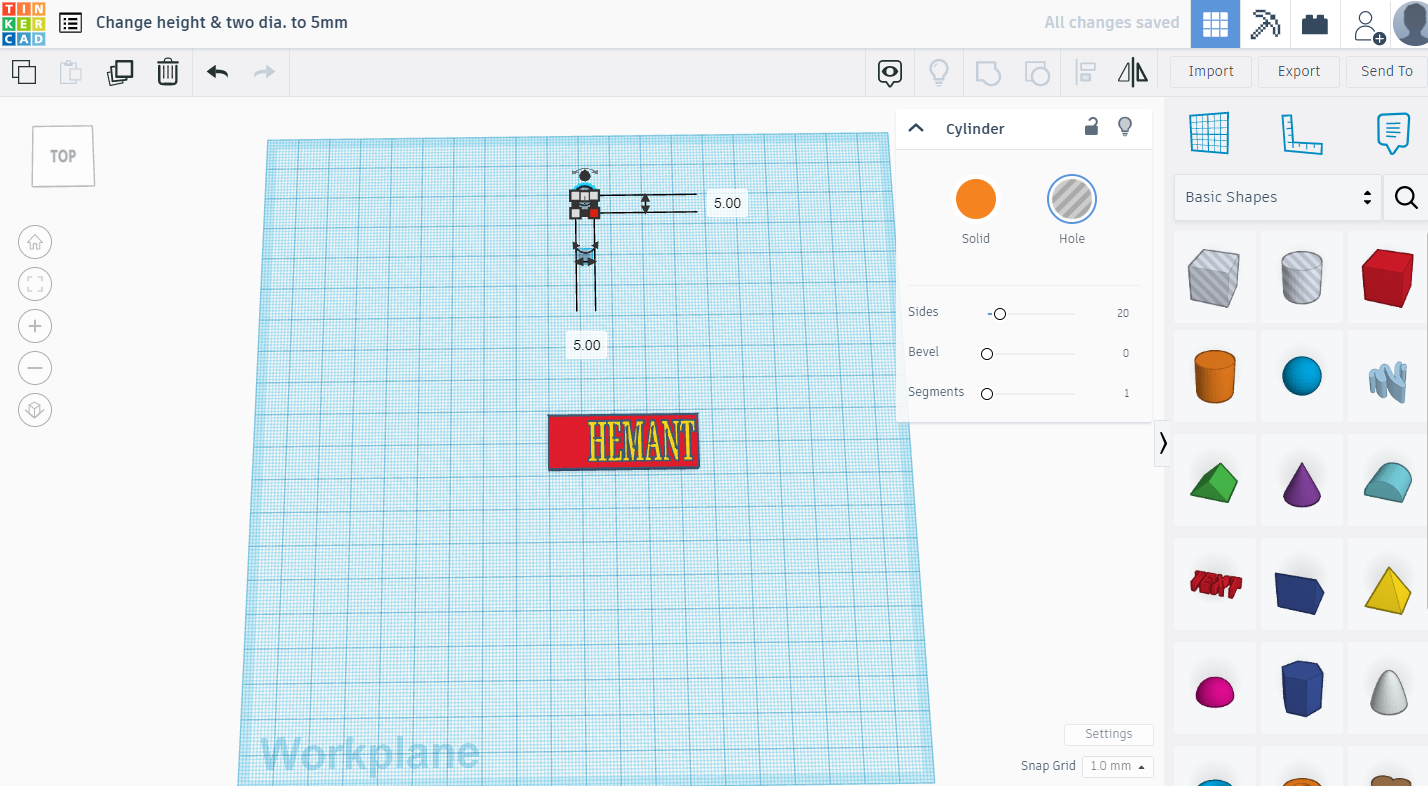Go to home view
Screen dimensions: 1428x786
coord(35,242)
